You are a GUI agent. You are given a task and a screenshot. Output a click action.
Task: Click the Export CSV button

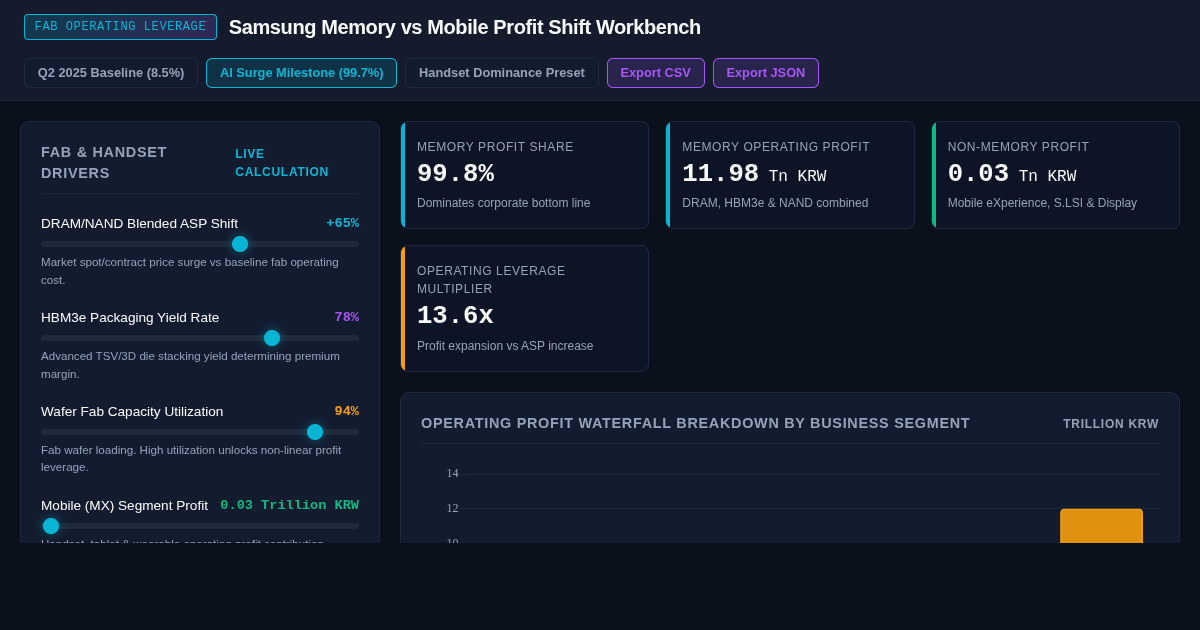click(x=655, y=73)
